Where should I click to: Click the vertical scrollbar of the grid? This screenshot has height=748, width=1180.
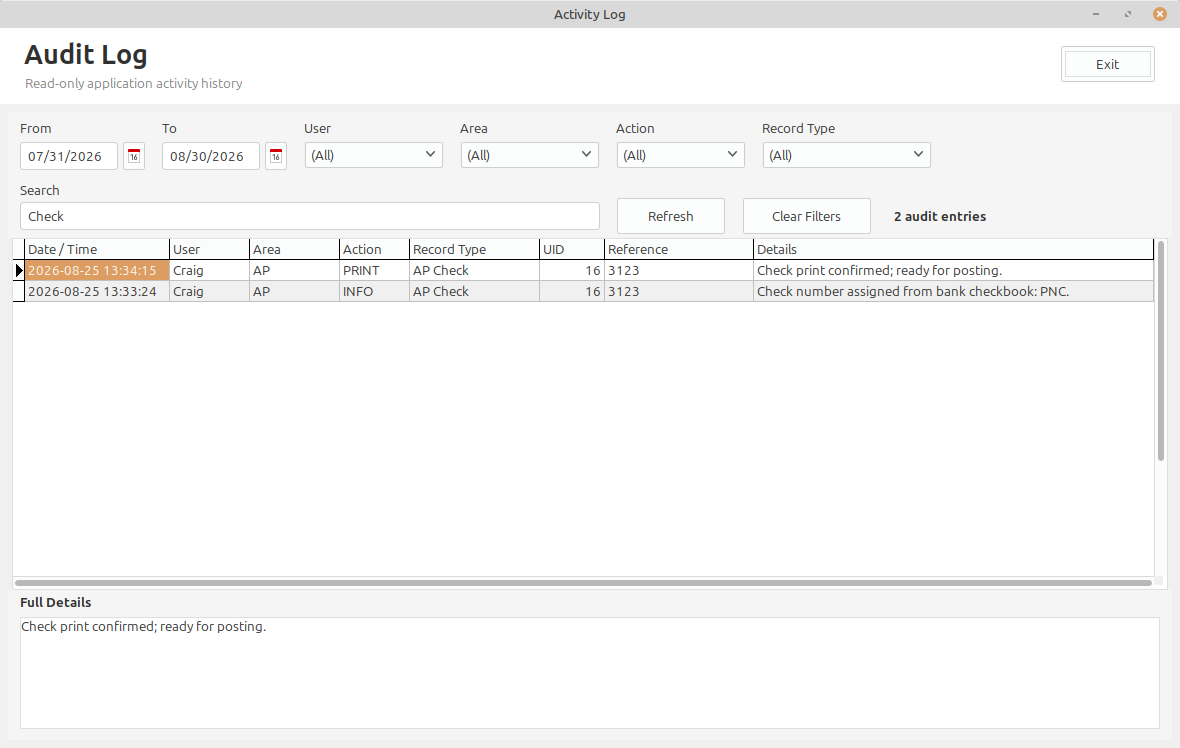tap(1160, 351)
